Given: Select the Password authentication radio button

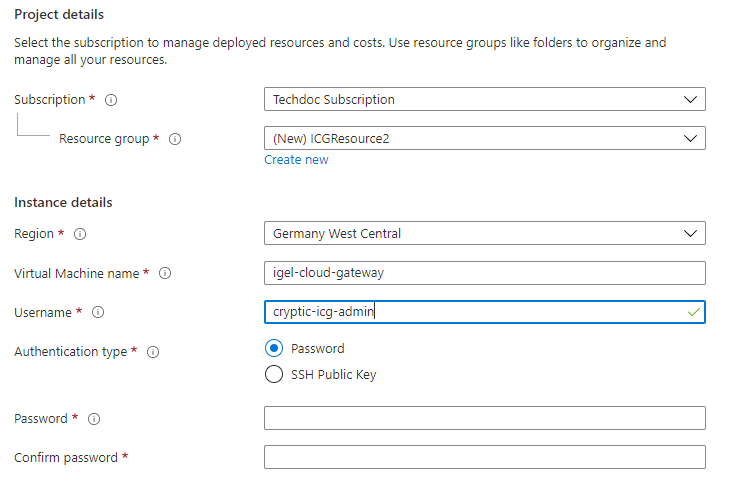Looking at the screenshot, I should (x=274, y=349).
